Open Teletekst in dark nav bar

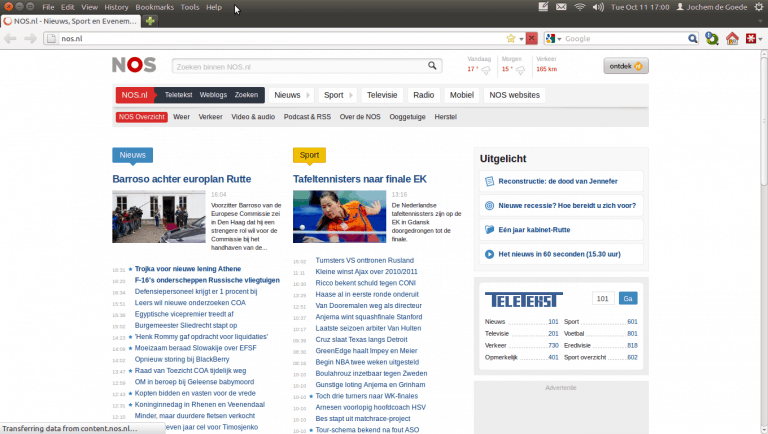click(178, 95)
